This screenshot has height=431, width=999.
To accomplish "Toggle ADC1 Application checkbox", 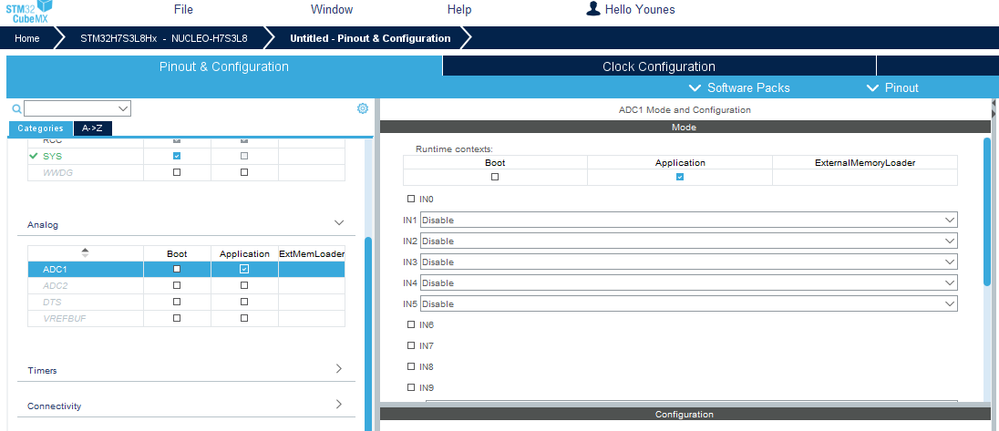I will (x=244, y=269).
